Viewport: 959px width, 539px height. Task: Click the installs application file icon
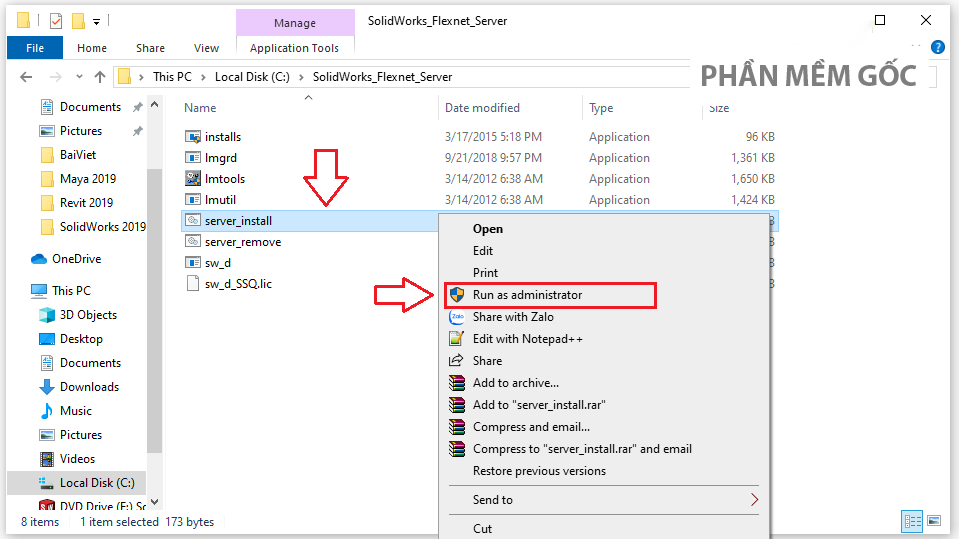(193, 136)
